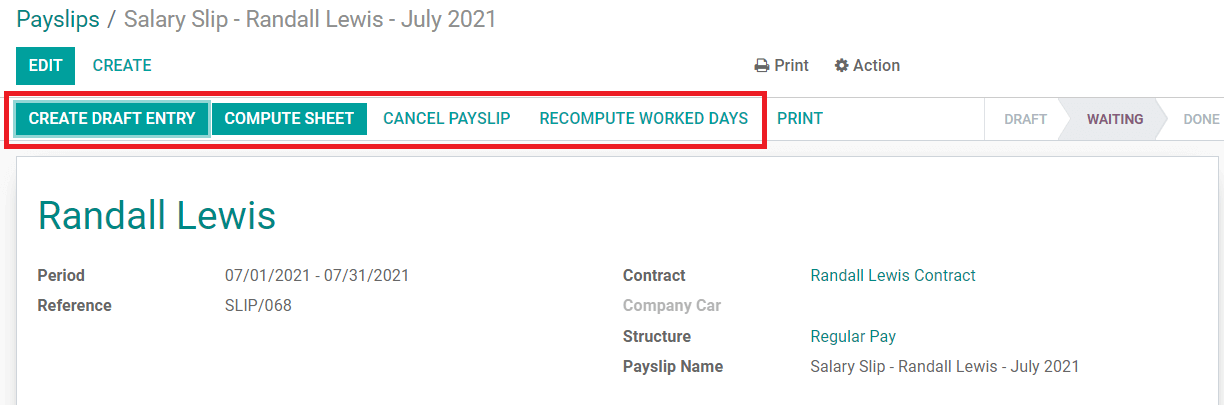This screenshot has width=1224, height=405.
Task: Click Recompute Worked Days
Action: [643, 119]
